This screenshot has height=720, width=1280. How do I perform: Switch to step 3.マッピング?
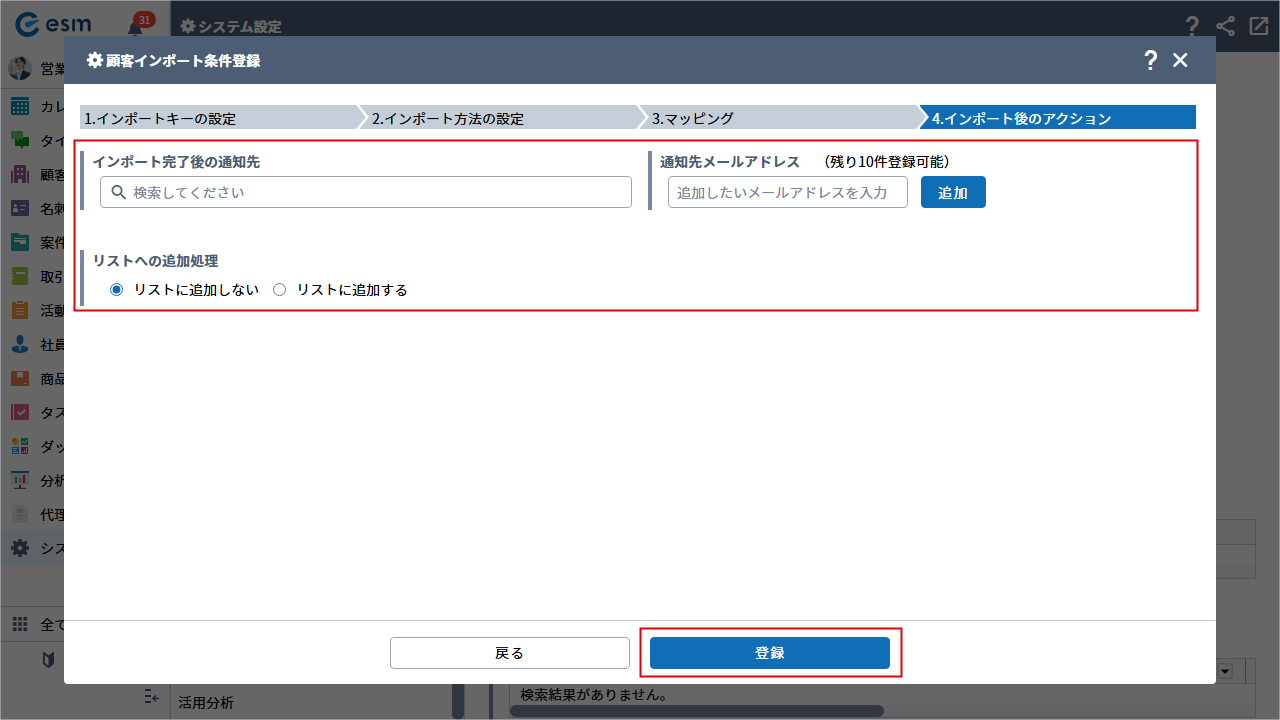[780, 118]
